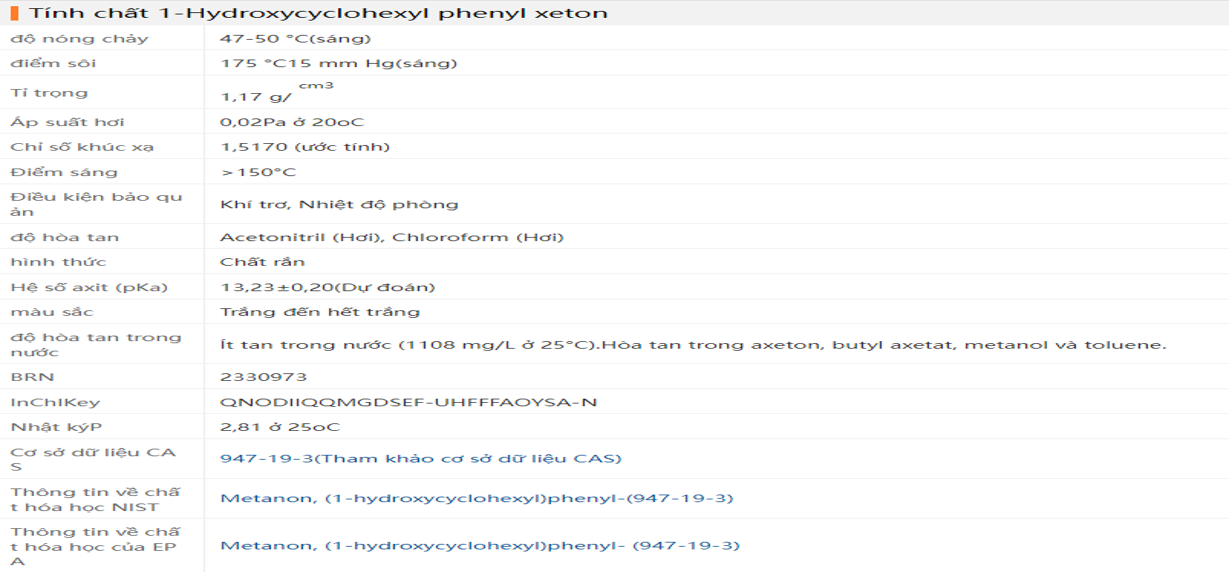
Task: Click the vapor pressure value 0,02Pa
Action: 292,122
